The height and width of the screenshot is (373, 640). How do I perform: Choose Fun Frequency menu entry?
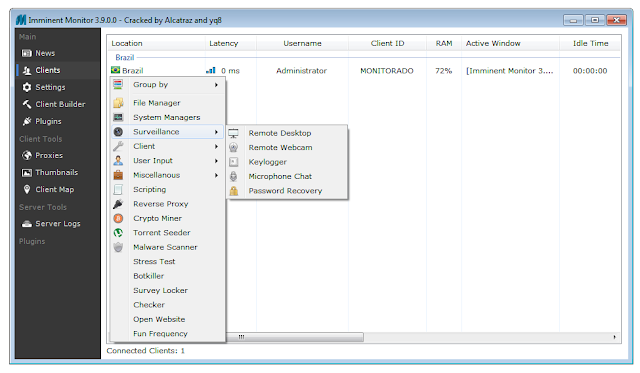click(160, 334)
